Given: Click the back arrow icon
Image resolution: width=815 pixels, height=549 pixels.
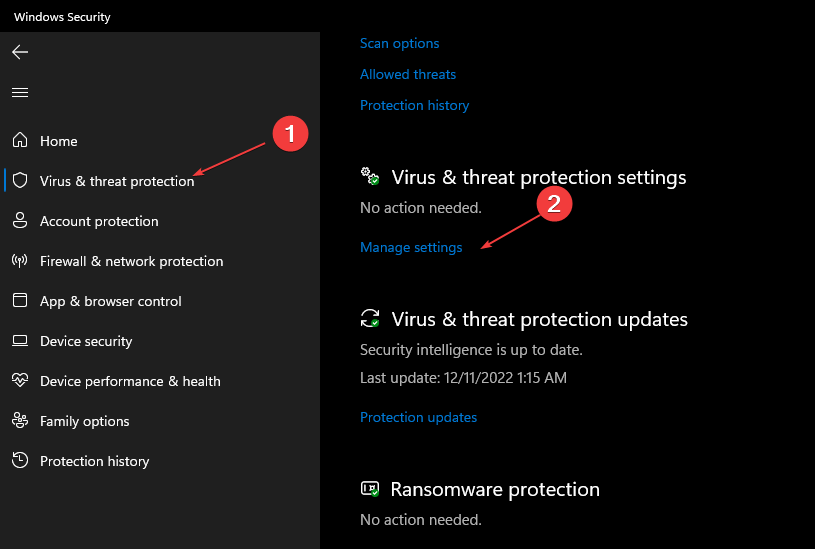Looking at the screenshot, I should (20, 52).
